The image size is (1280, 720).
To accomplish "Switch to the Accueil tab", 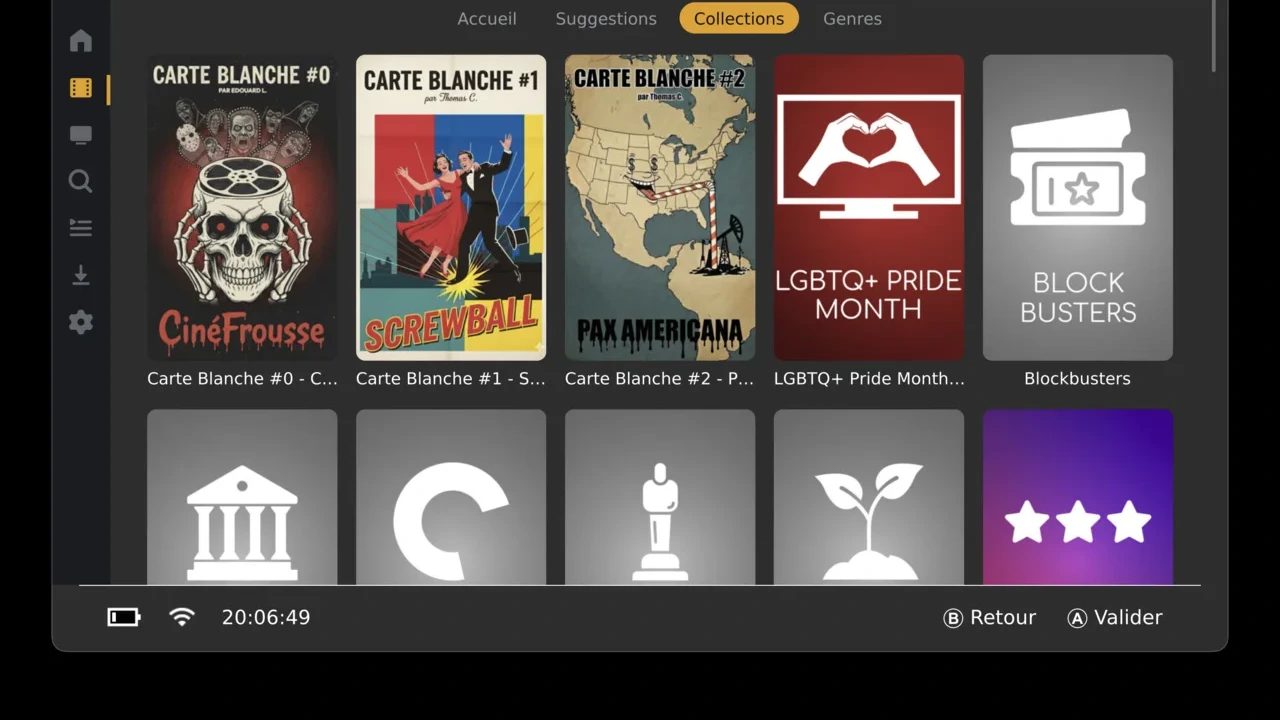I will pos(487,18).
